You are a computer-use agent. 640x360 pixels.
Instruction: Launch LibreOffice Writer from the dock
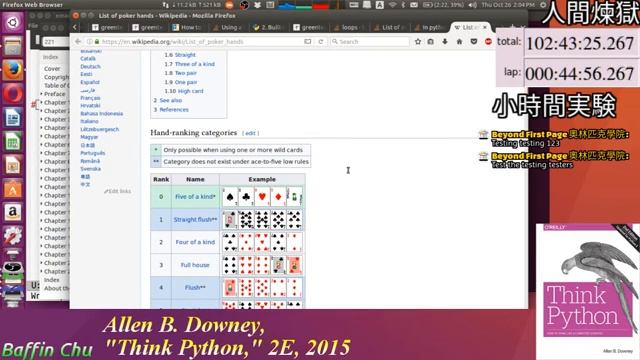pyautogui.click(x=13, y=118)
